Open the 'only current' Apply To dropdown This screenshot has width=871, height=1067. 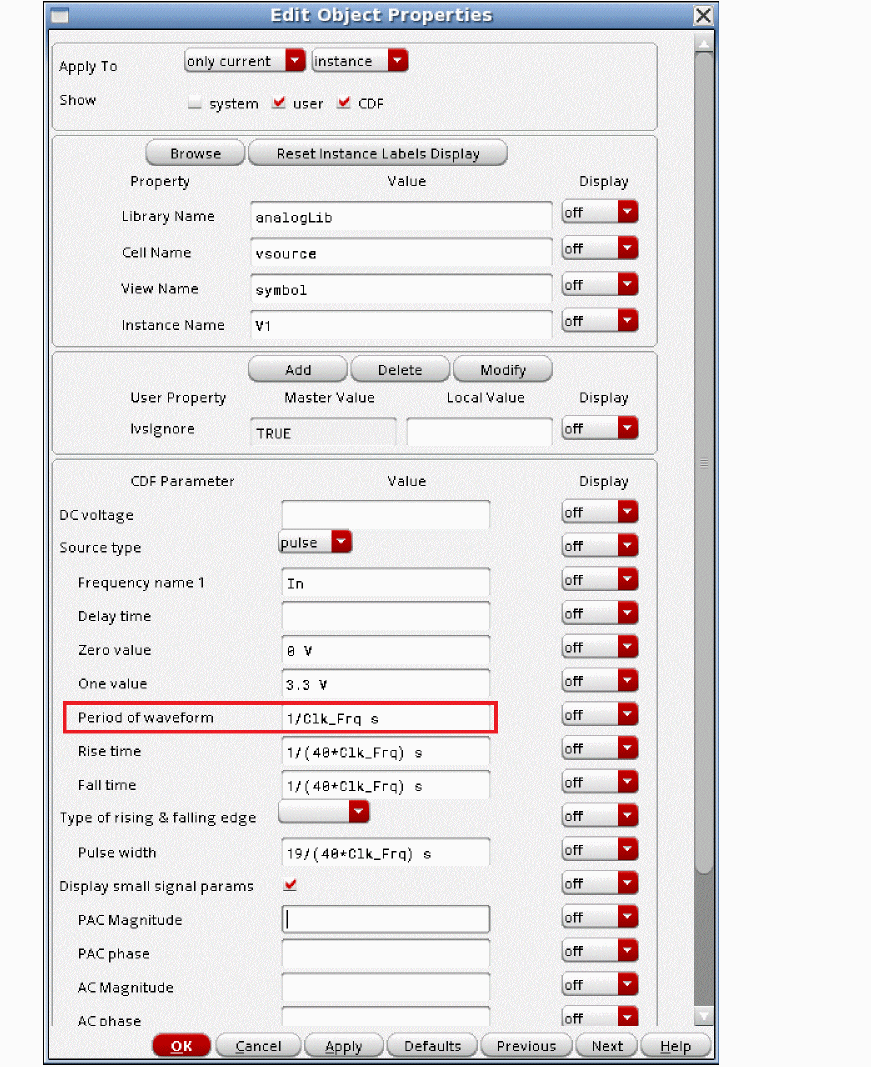coord(245,61)
